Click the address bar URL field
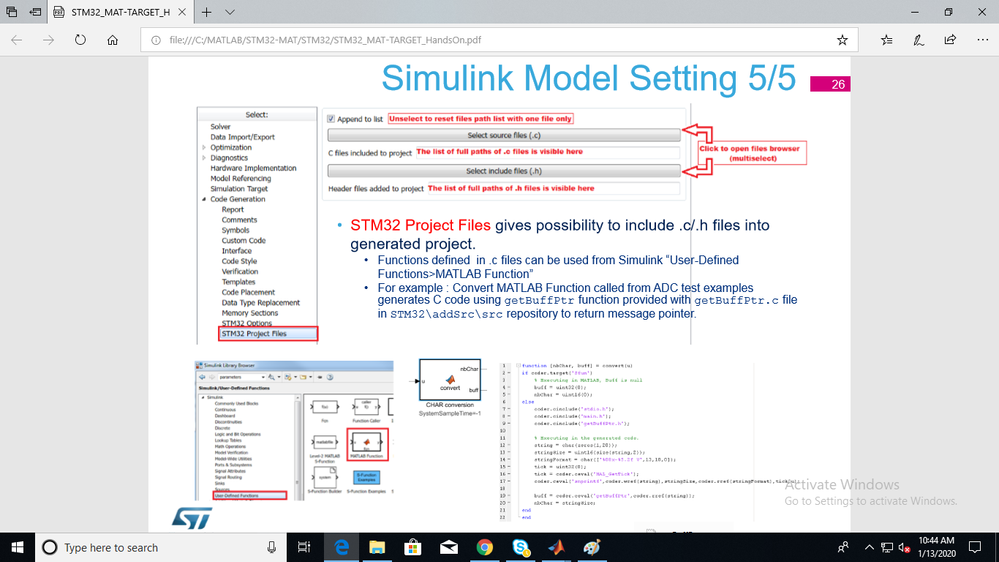 (x=497, y=40)
